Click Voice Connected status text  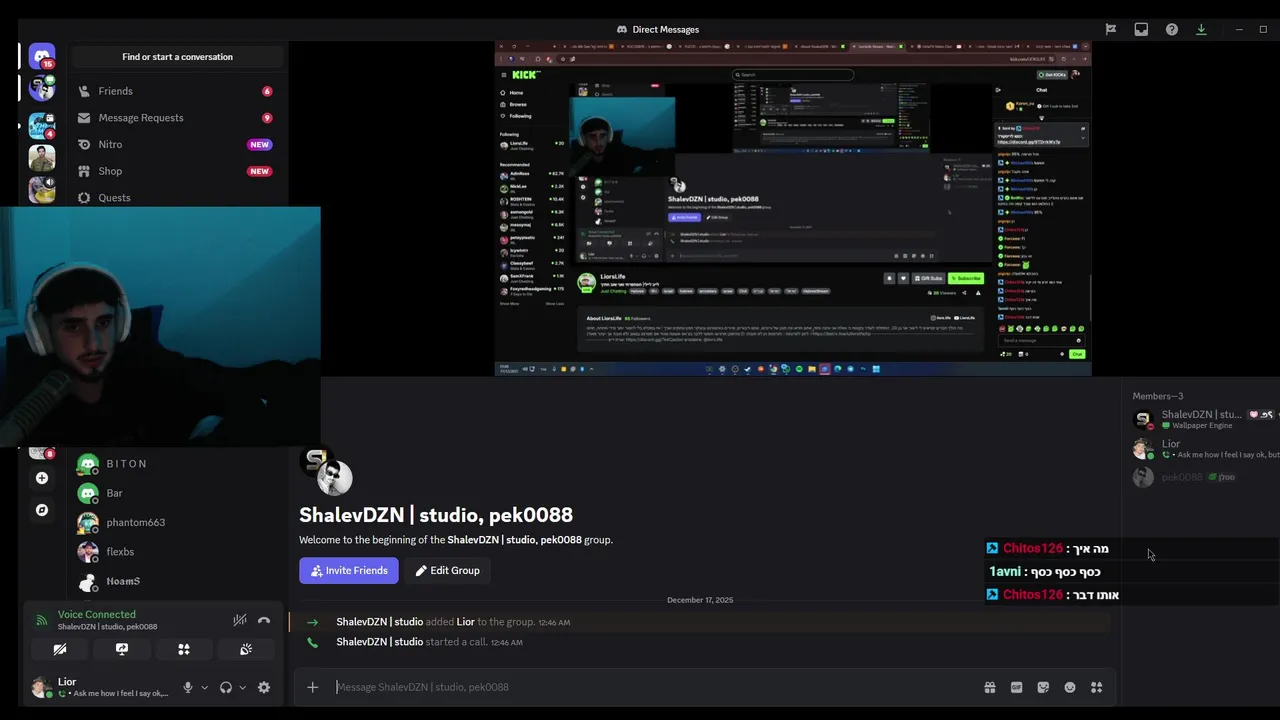click(x=96, y=615)
